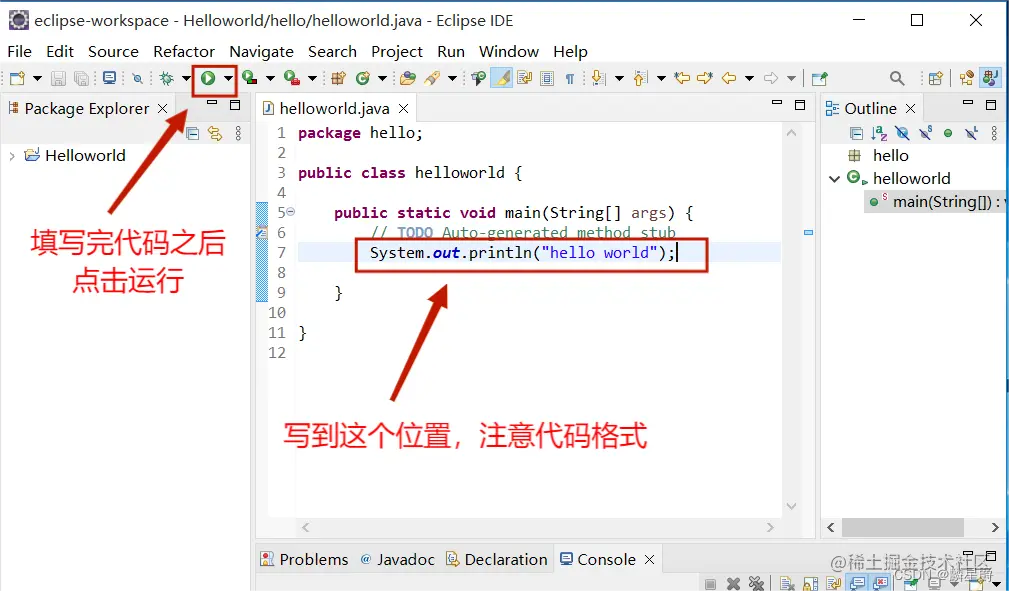
Task: Click the Debug bug icon
Action: click(x=167, y=79)
